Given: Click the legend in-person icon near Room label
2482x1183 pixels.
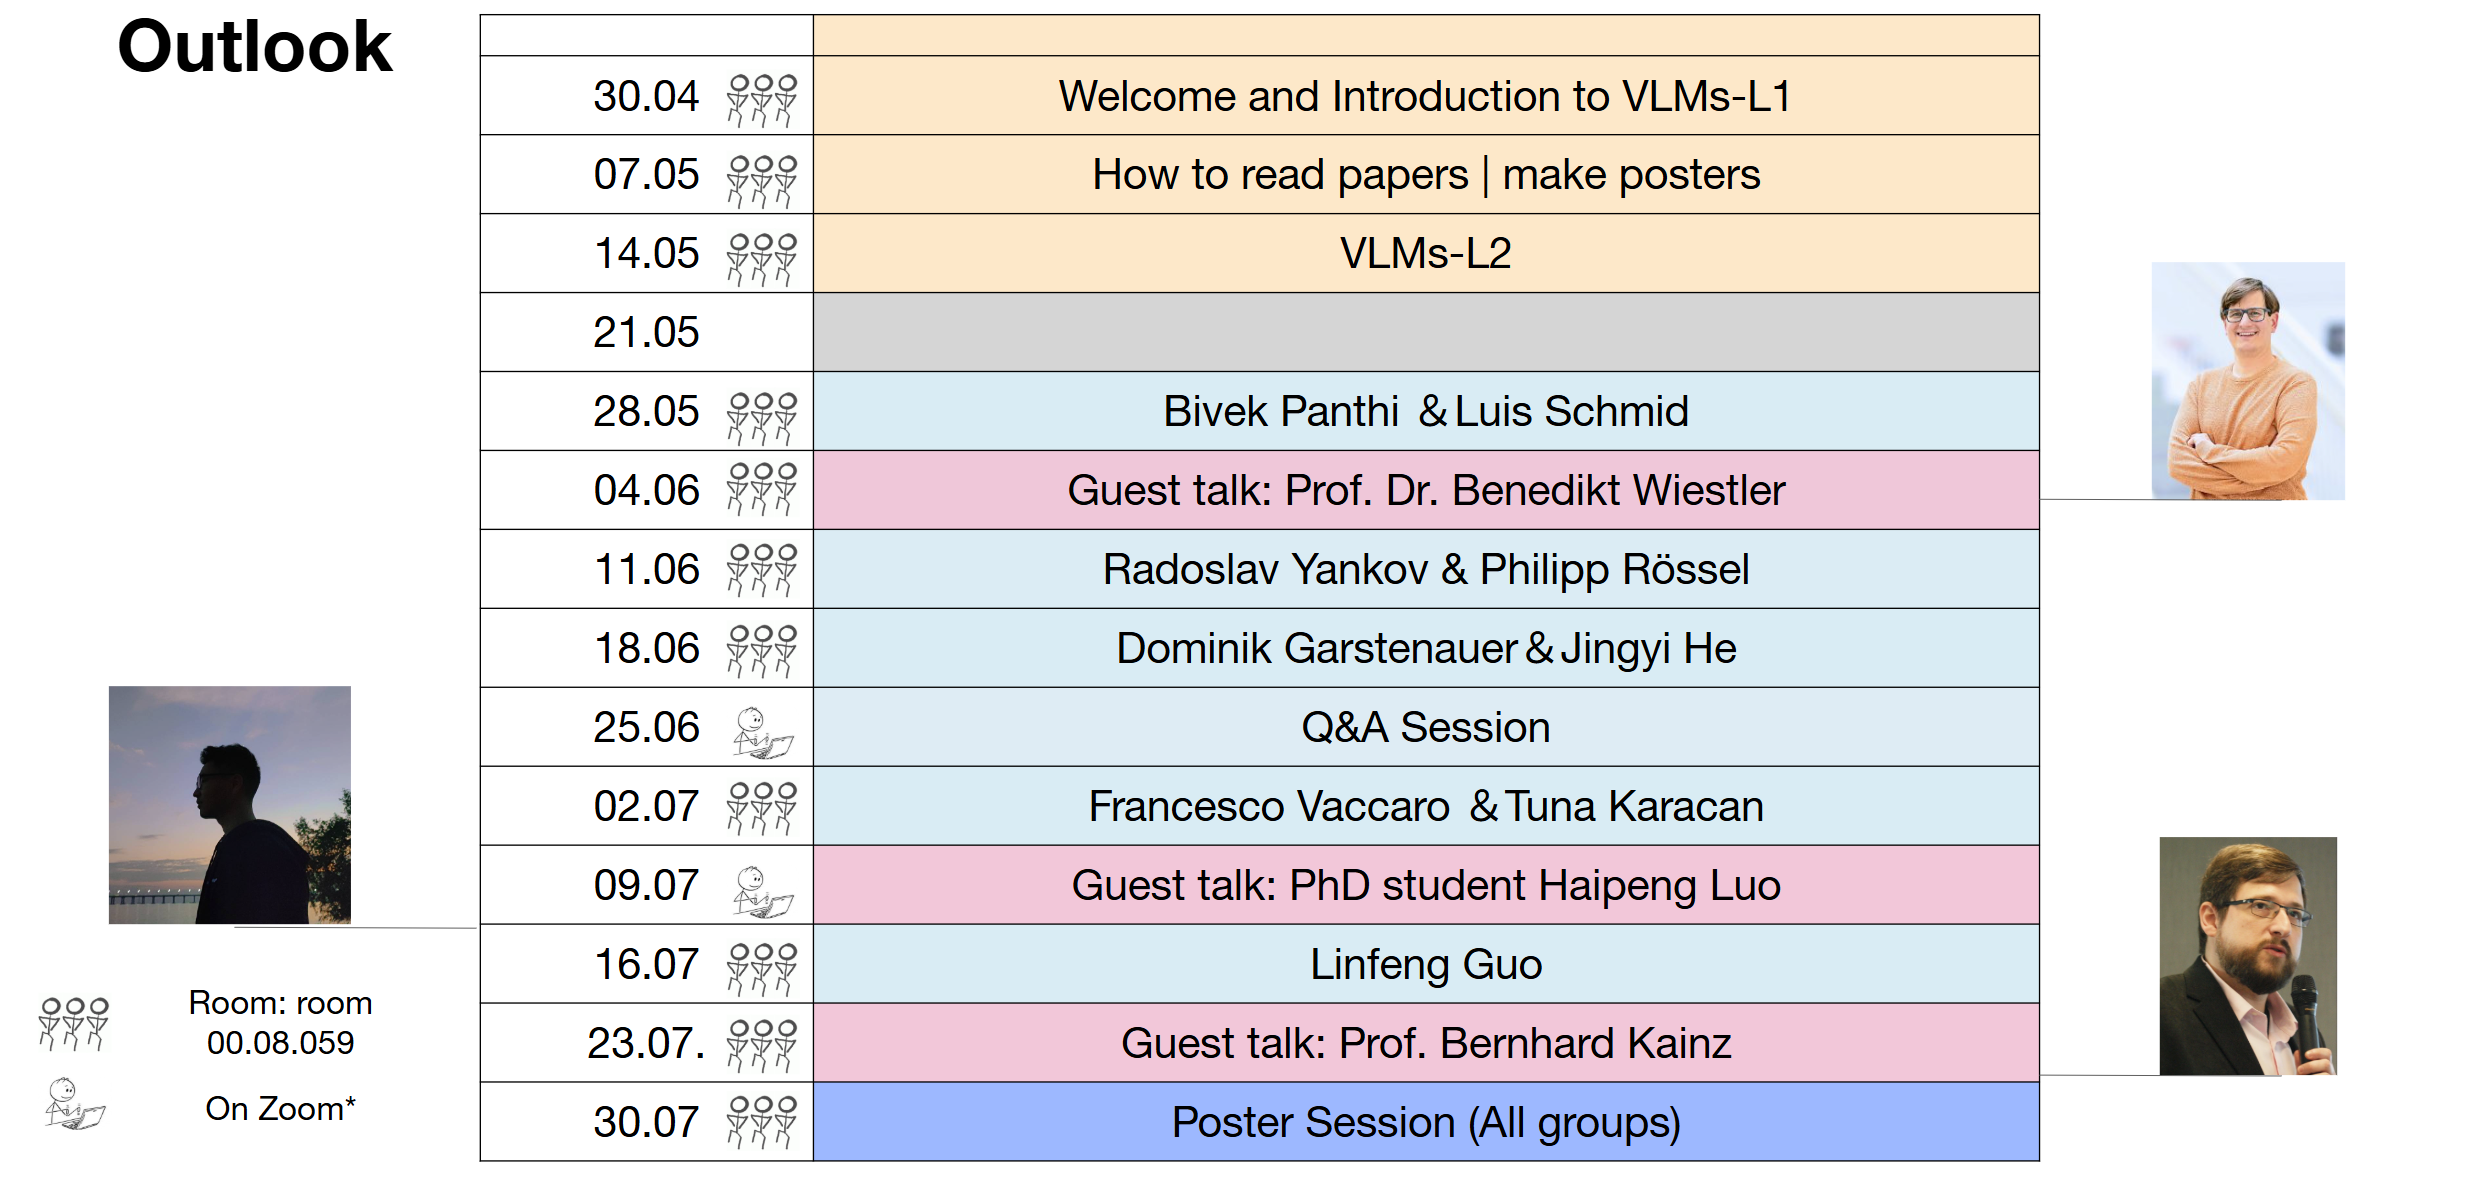Looking at the screenshot, I should click(x=73, y=1023).
